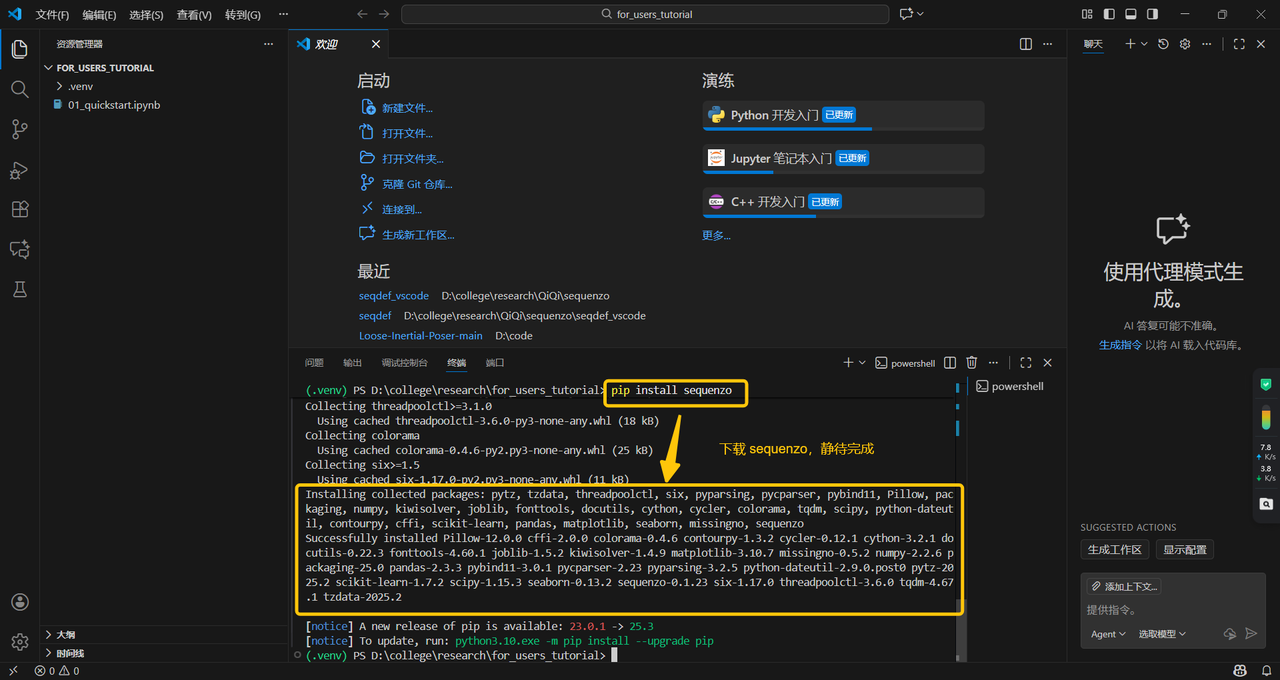Open chat settings gear icon
Image resolution: width=1280 pixels, height=680 pixels.
click(x=1185, y=44)
